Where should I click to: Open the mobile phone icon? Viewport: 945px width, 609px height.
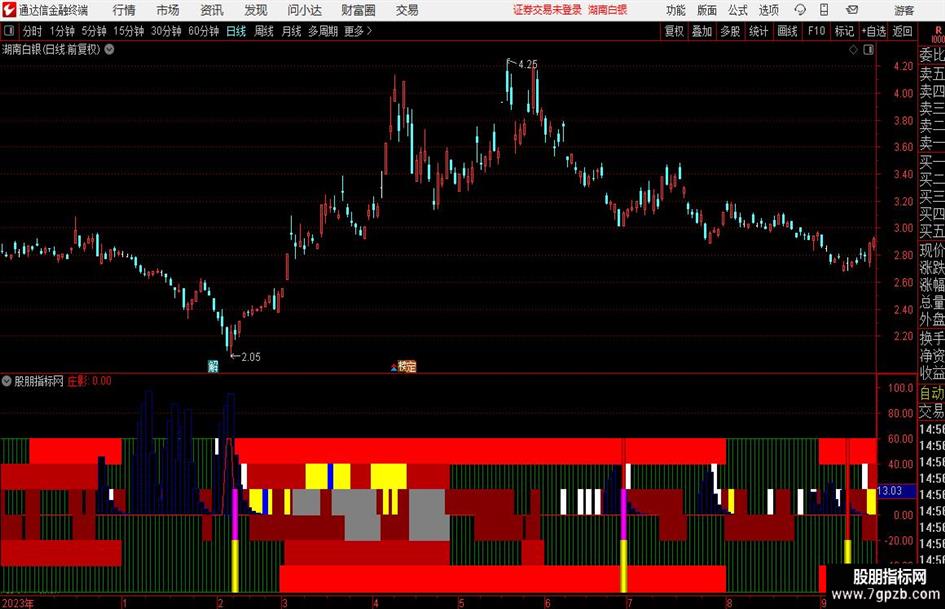point(824,10)
